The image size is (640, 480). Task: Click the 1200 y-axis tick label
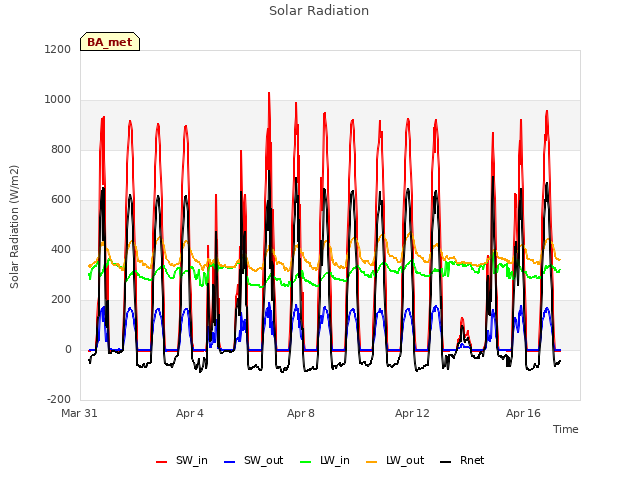(58, 49)
